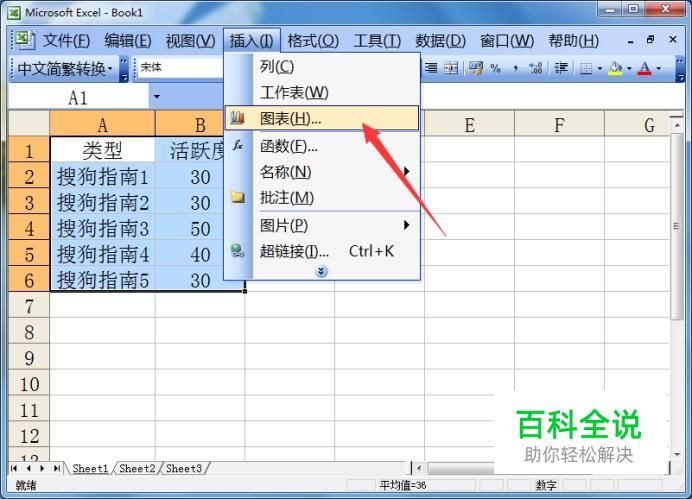Go to first sheet with tab navigation arrow
Viewport: 692px width, 499px height.
(x=14, y=468)
